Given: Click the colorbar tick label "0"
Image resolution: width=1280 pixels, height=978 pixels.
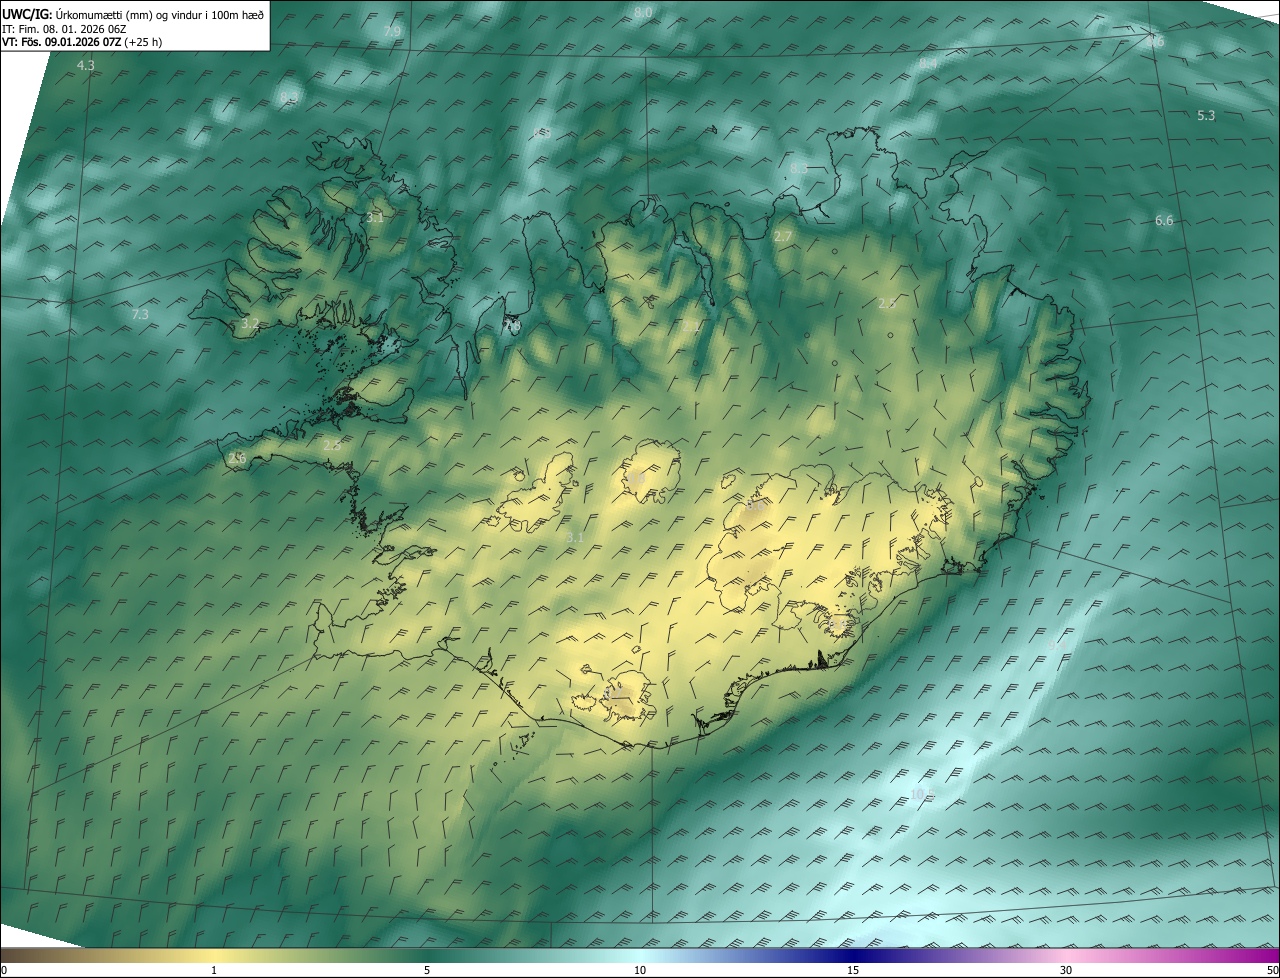Looking at the screenshot, I should (4, 970).
